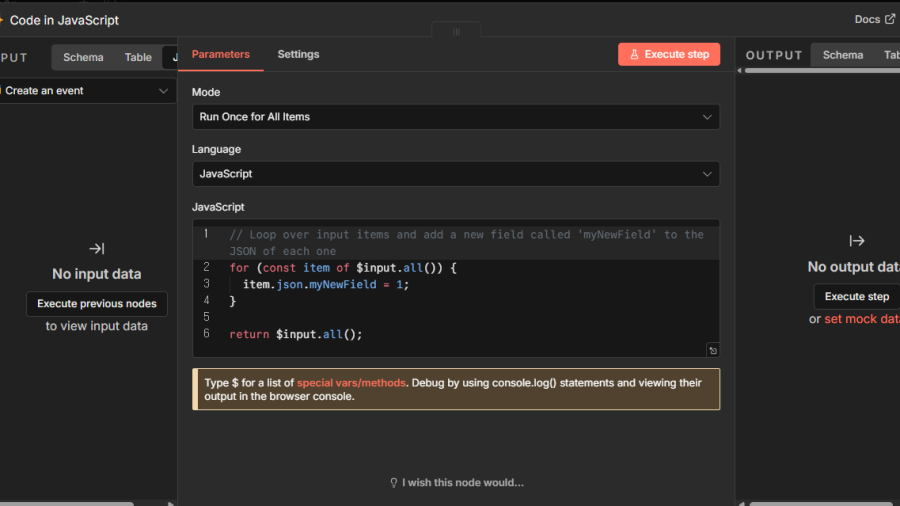The image size is (900, 506).
Task: Open the special vars/methods link
Action: pos(351,383)
